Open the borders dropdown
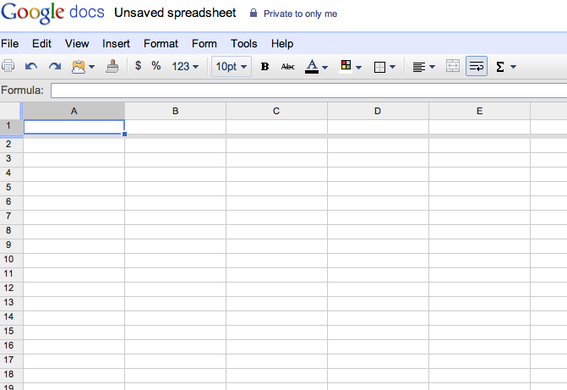This screenshot has width=567, height=390. tap(384, 67)
